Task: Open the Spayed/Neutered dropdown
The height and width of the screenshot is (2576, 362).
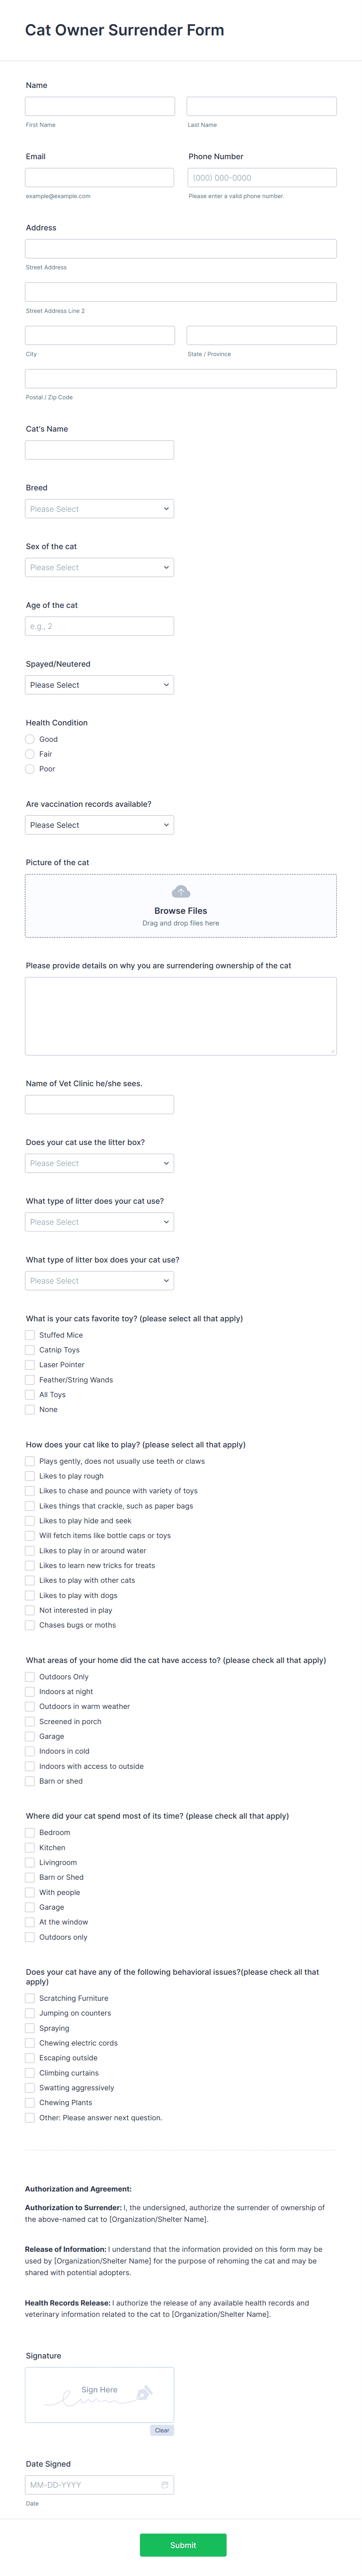Action: pos(99,685)
